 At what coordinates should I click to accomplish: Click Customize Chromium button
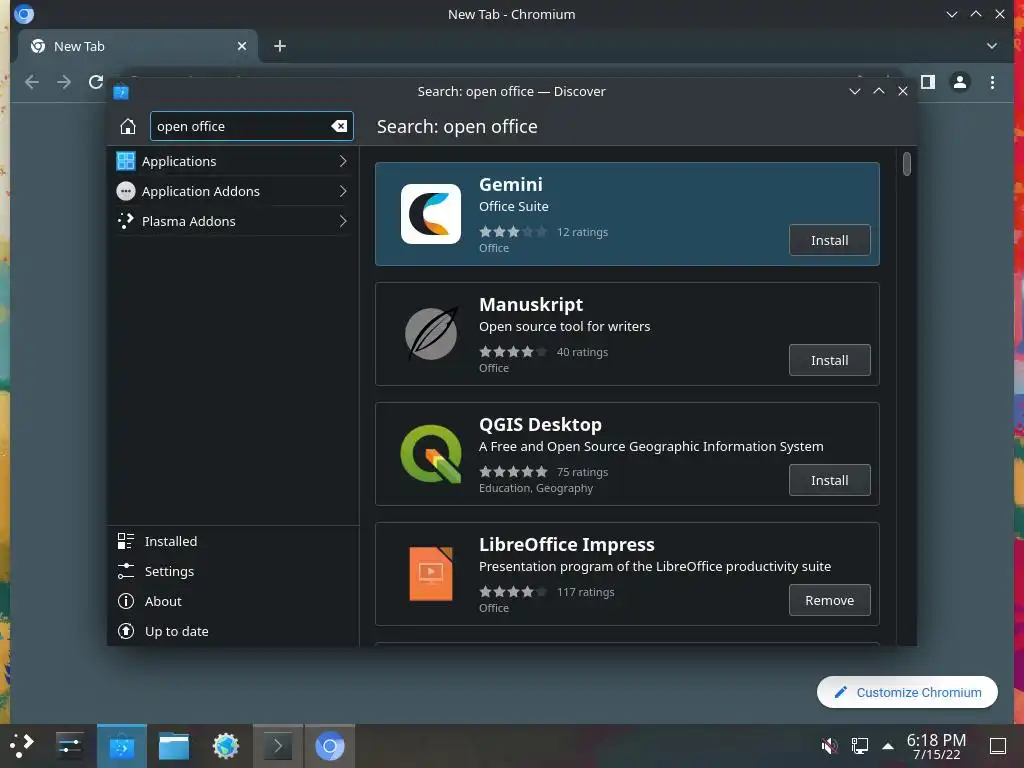(x=907, y=692)
